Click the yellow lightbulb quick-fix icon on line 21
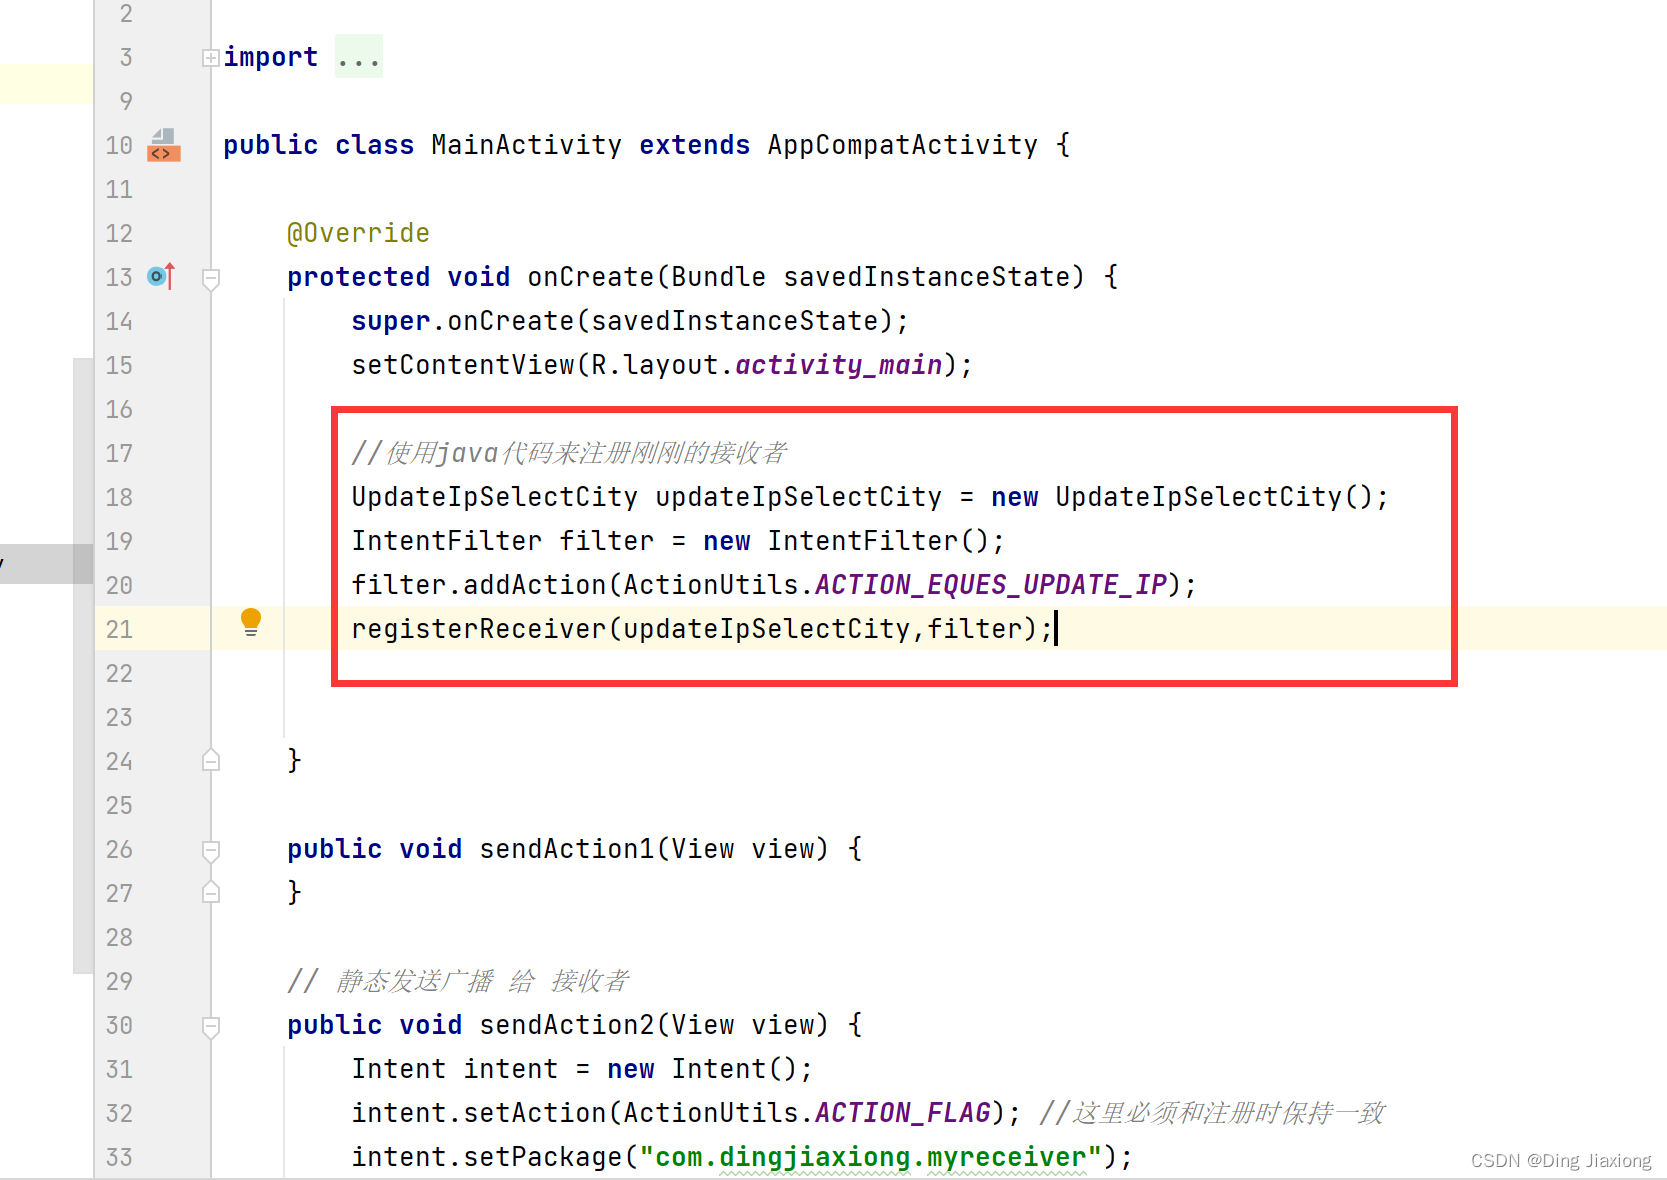Viewport: 1667px width, 1180px height. pyautogui.click(x=251, y=623)
